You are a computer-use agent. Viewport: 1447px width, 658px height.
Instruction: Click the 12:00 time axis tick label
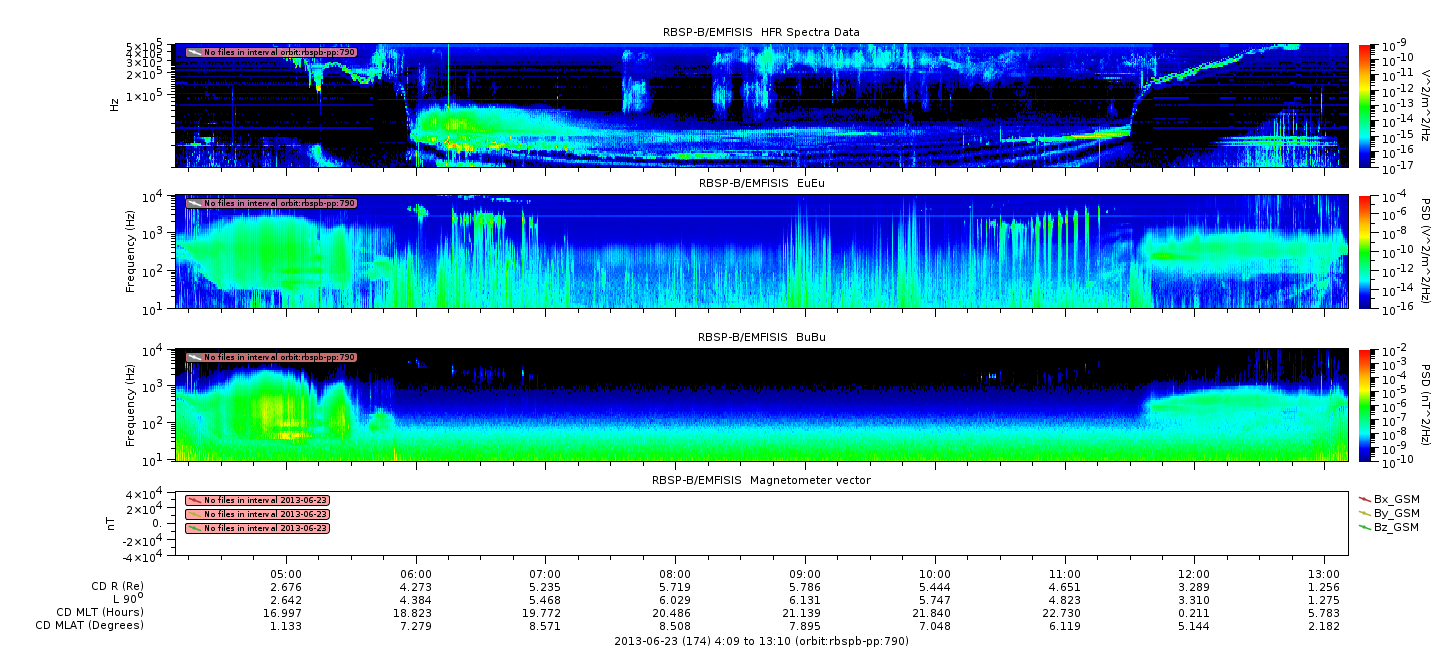[x=1194, y=574]
